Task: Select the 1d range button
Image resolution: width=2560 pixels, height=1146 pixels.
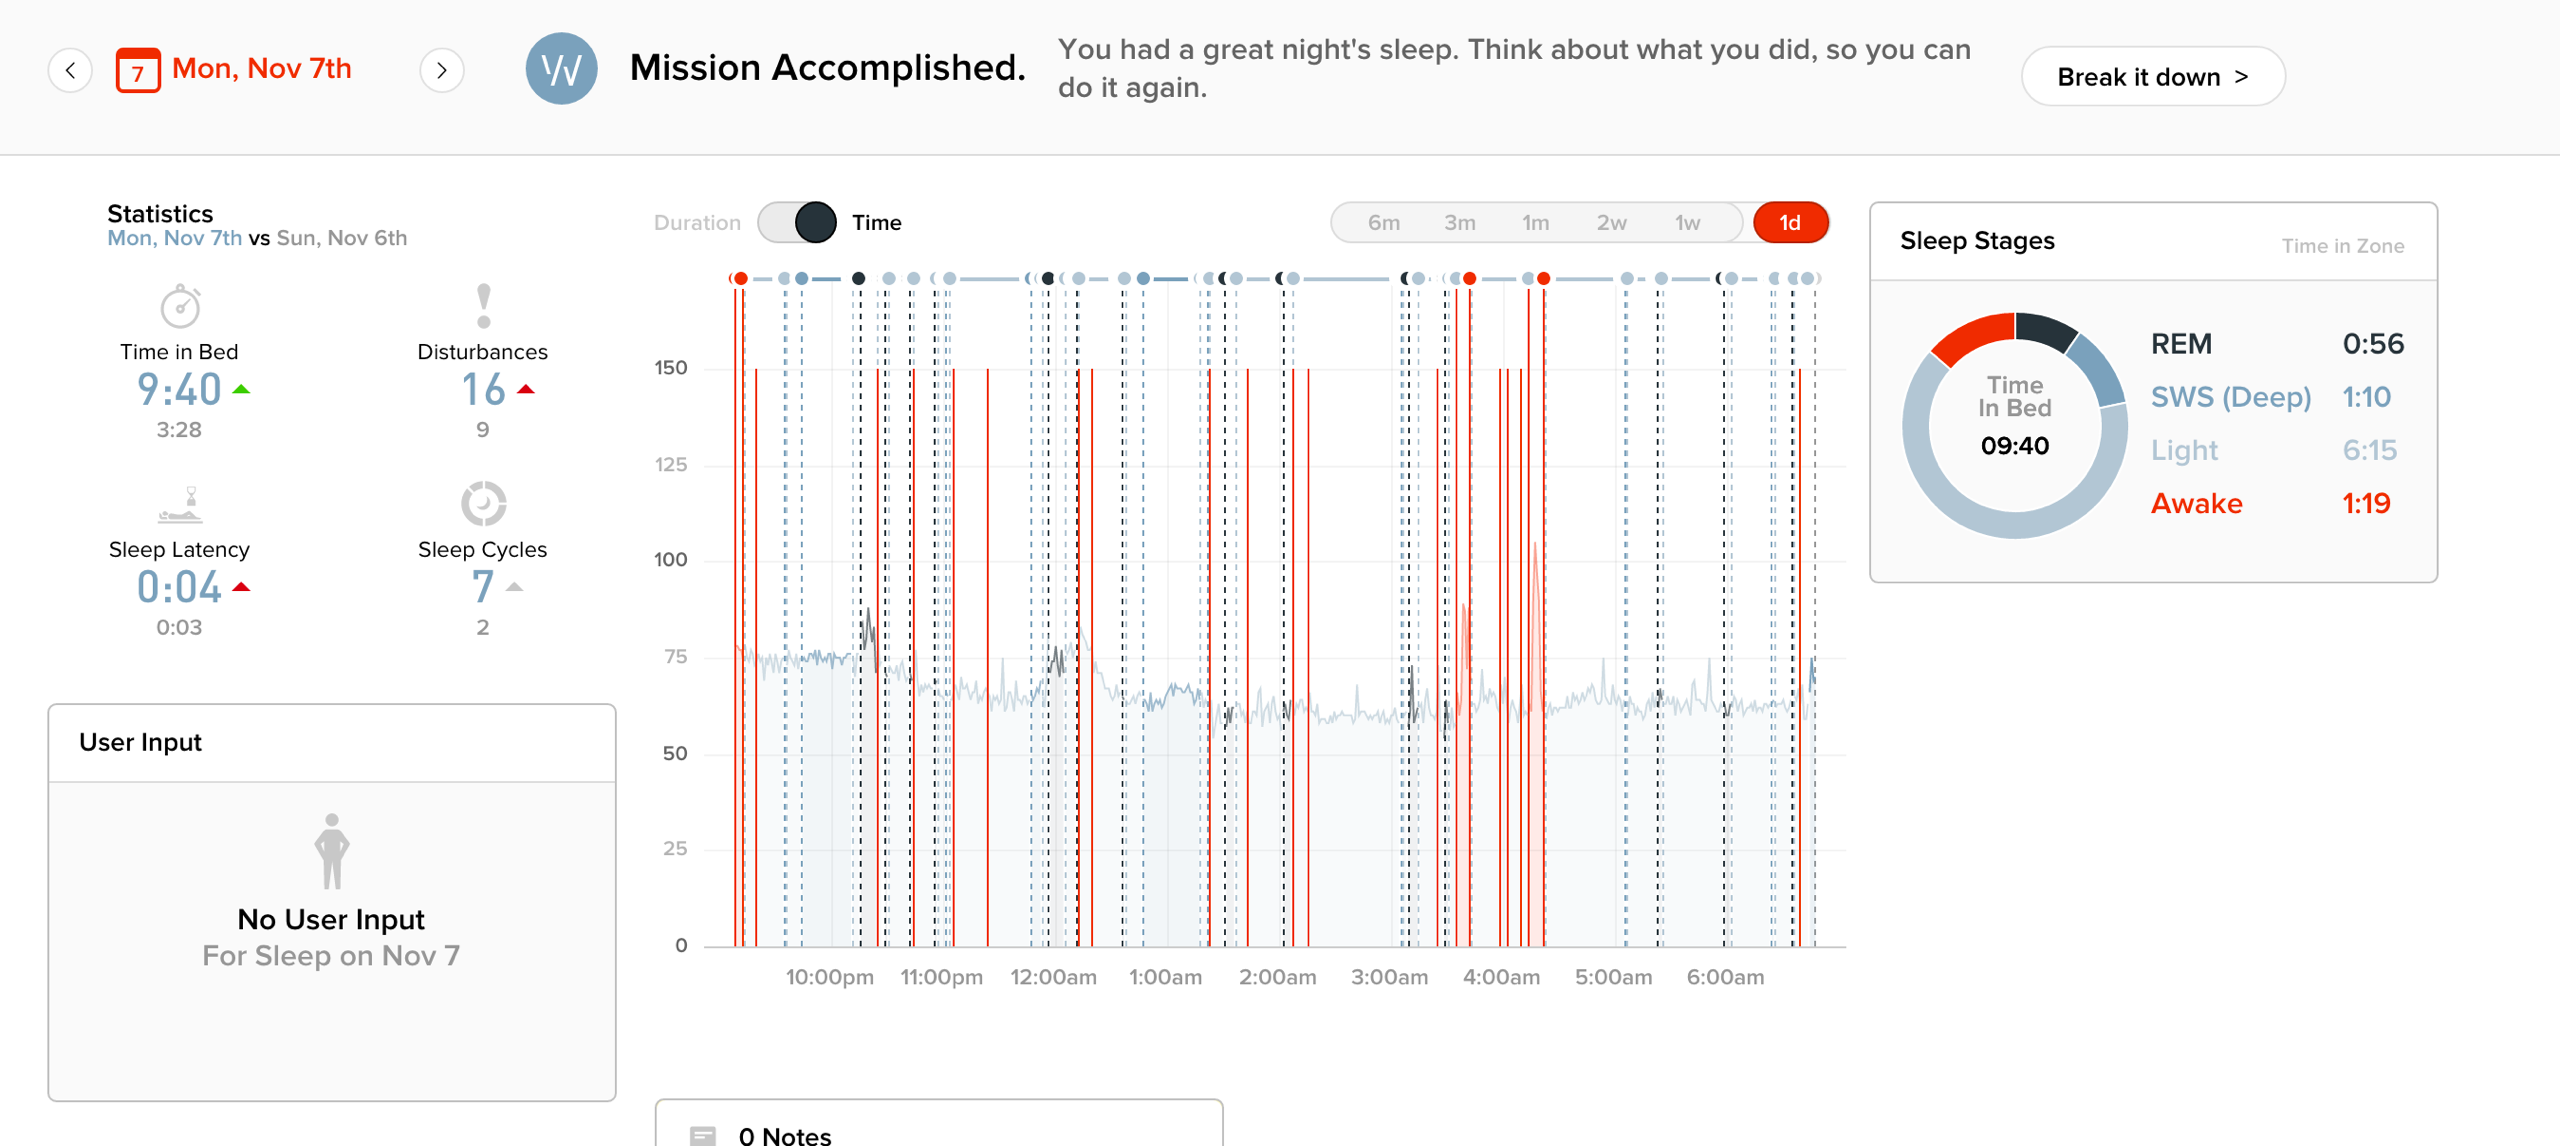Action: 1790,222
